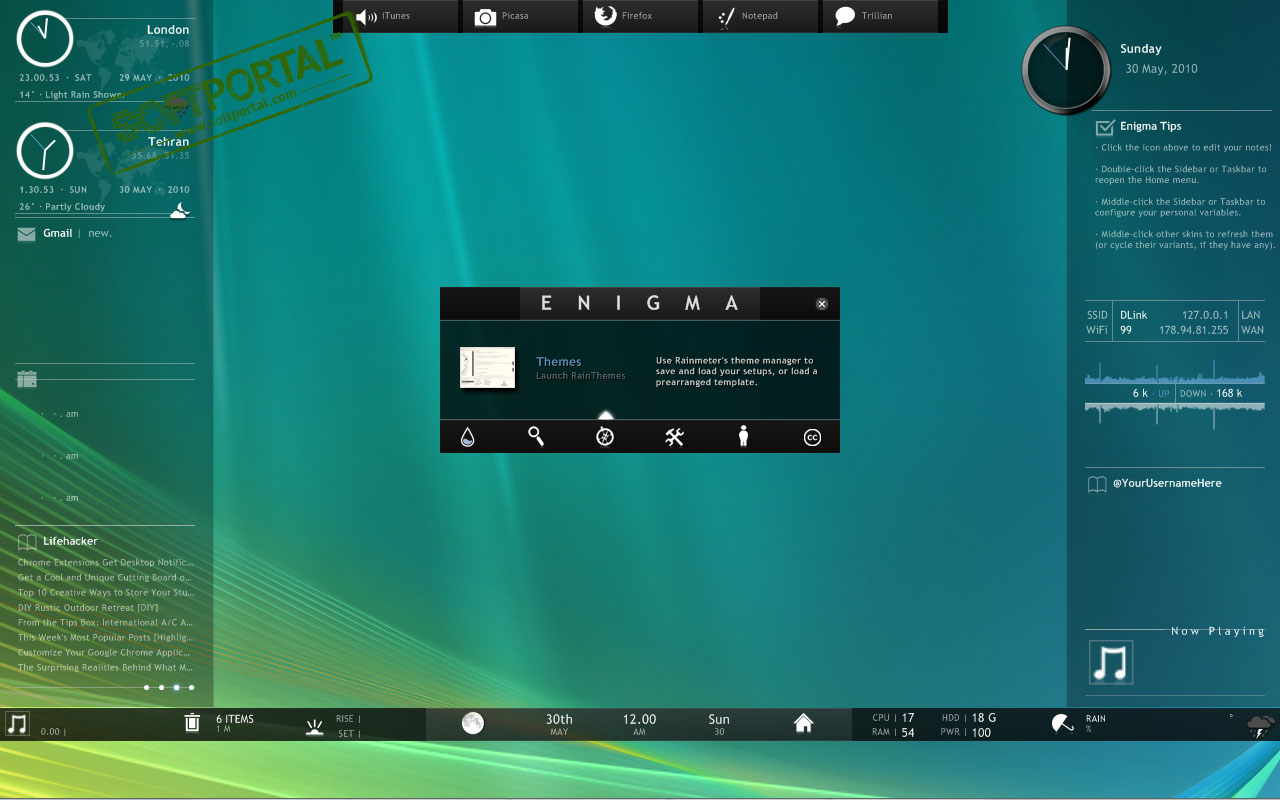Open 'This Week's Most Popular Posts' headline
Screen dimensions: 1280x800
[x=105, y=638]
